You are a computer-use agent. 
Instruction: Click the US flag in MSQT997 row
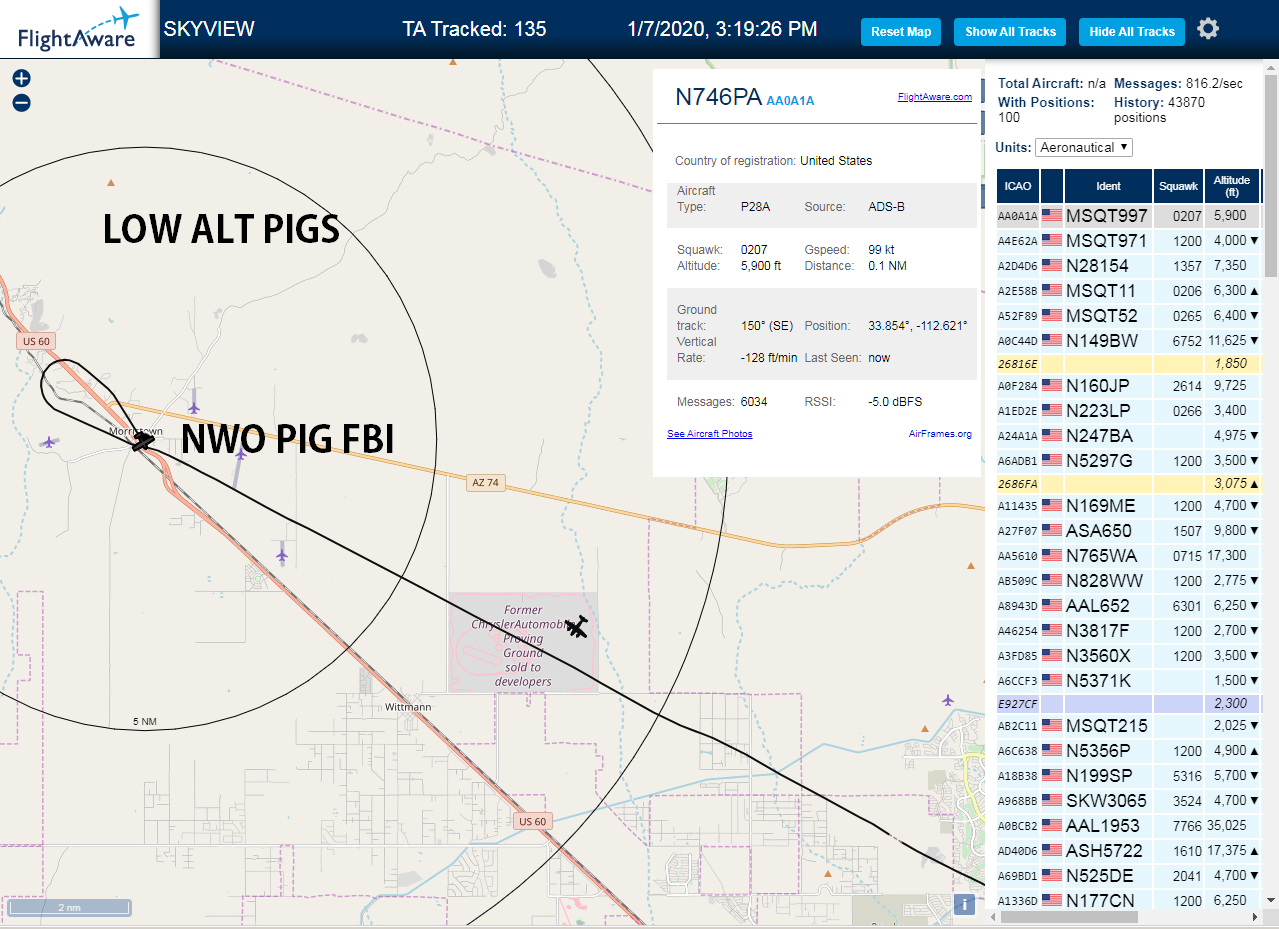click(x=1052, y=215)
